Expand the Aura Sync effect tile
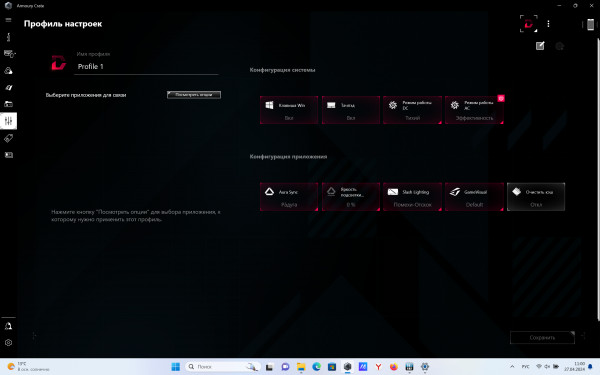Image resolution: width=600 pixels, height=375 pixels. 289,197
